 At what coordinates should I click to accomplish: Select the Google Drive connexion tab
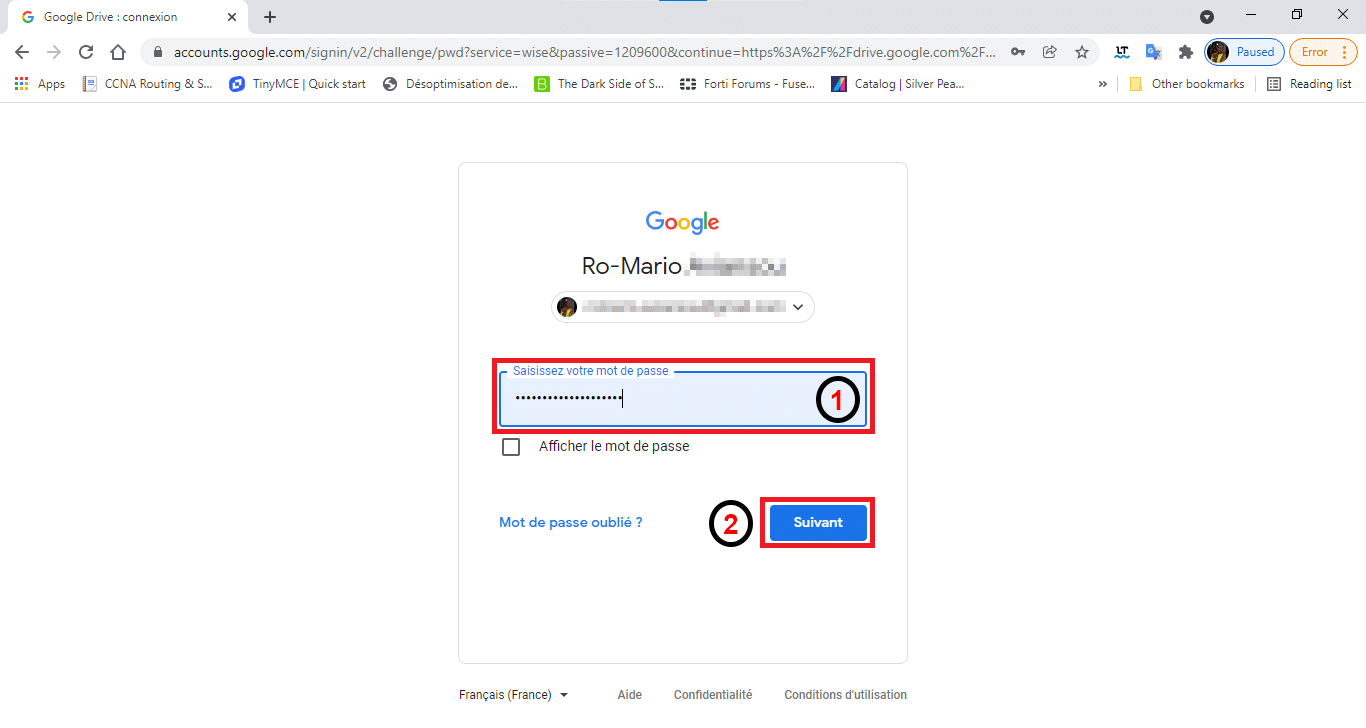pyautogui.click(x=127, y=17)
